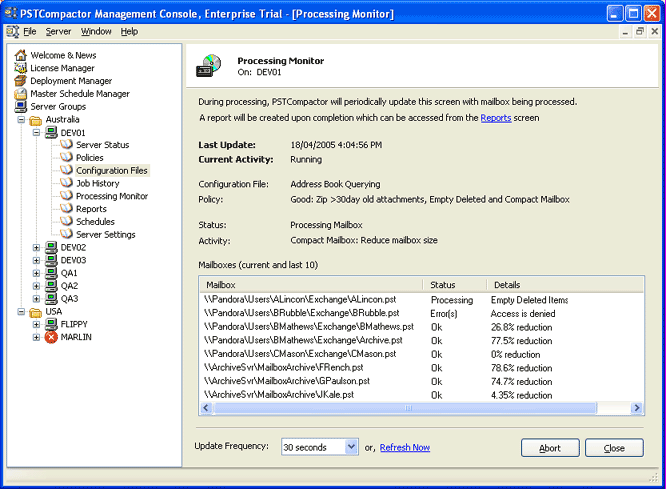Viewport: 666px width, 489px height.
Task: Click the Status column header
Action: tap(454, 285)
